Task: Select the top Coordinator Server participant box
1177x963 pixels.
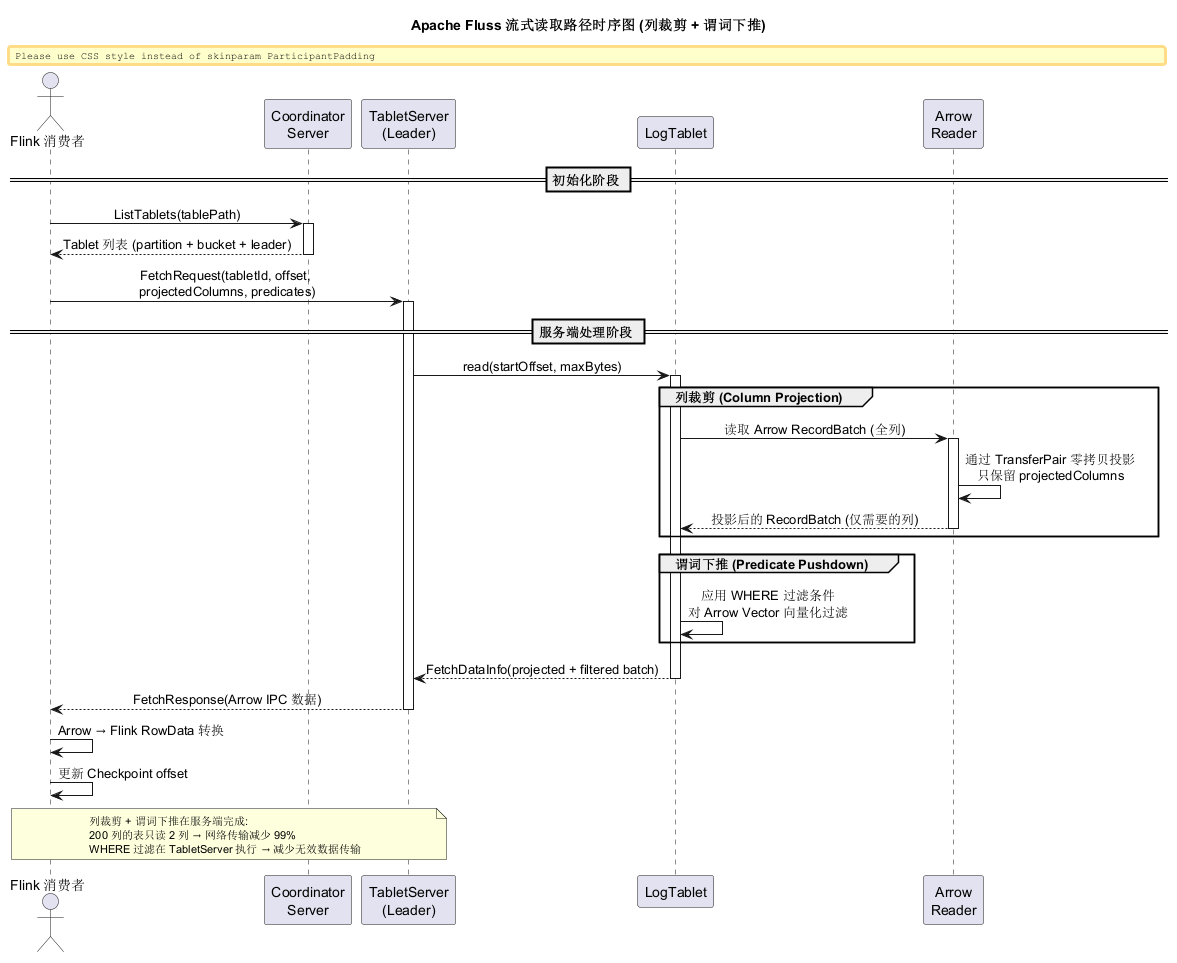Action: (308, 125)
